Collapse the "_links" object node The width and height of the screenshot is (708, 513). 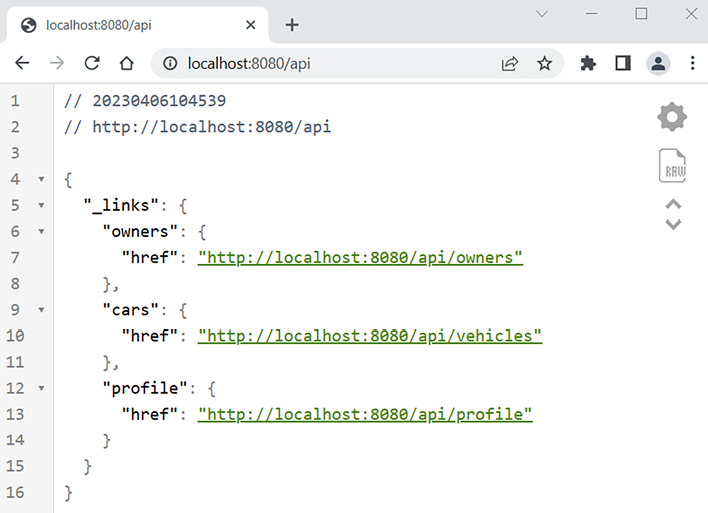point(41,206)
